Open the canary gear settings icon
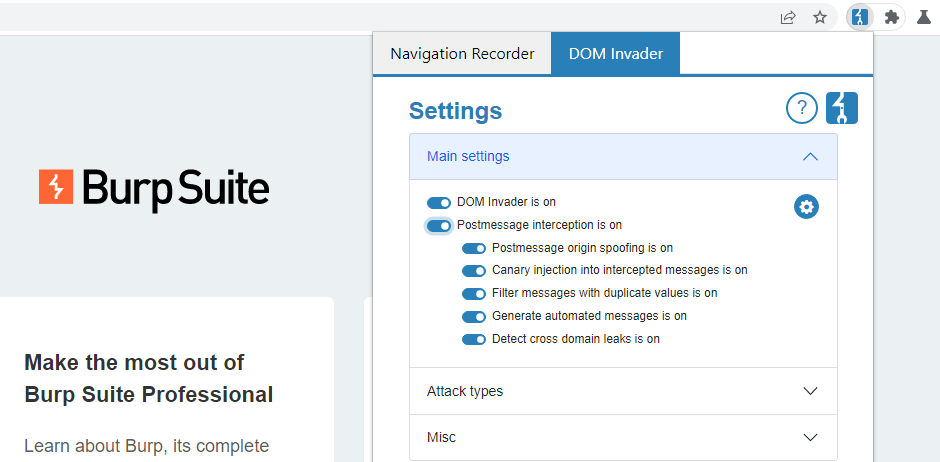The width and height of the screenshot is (940, 462). [806, 207]
